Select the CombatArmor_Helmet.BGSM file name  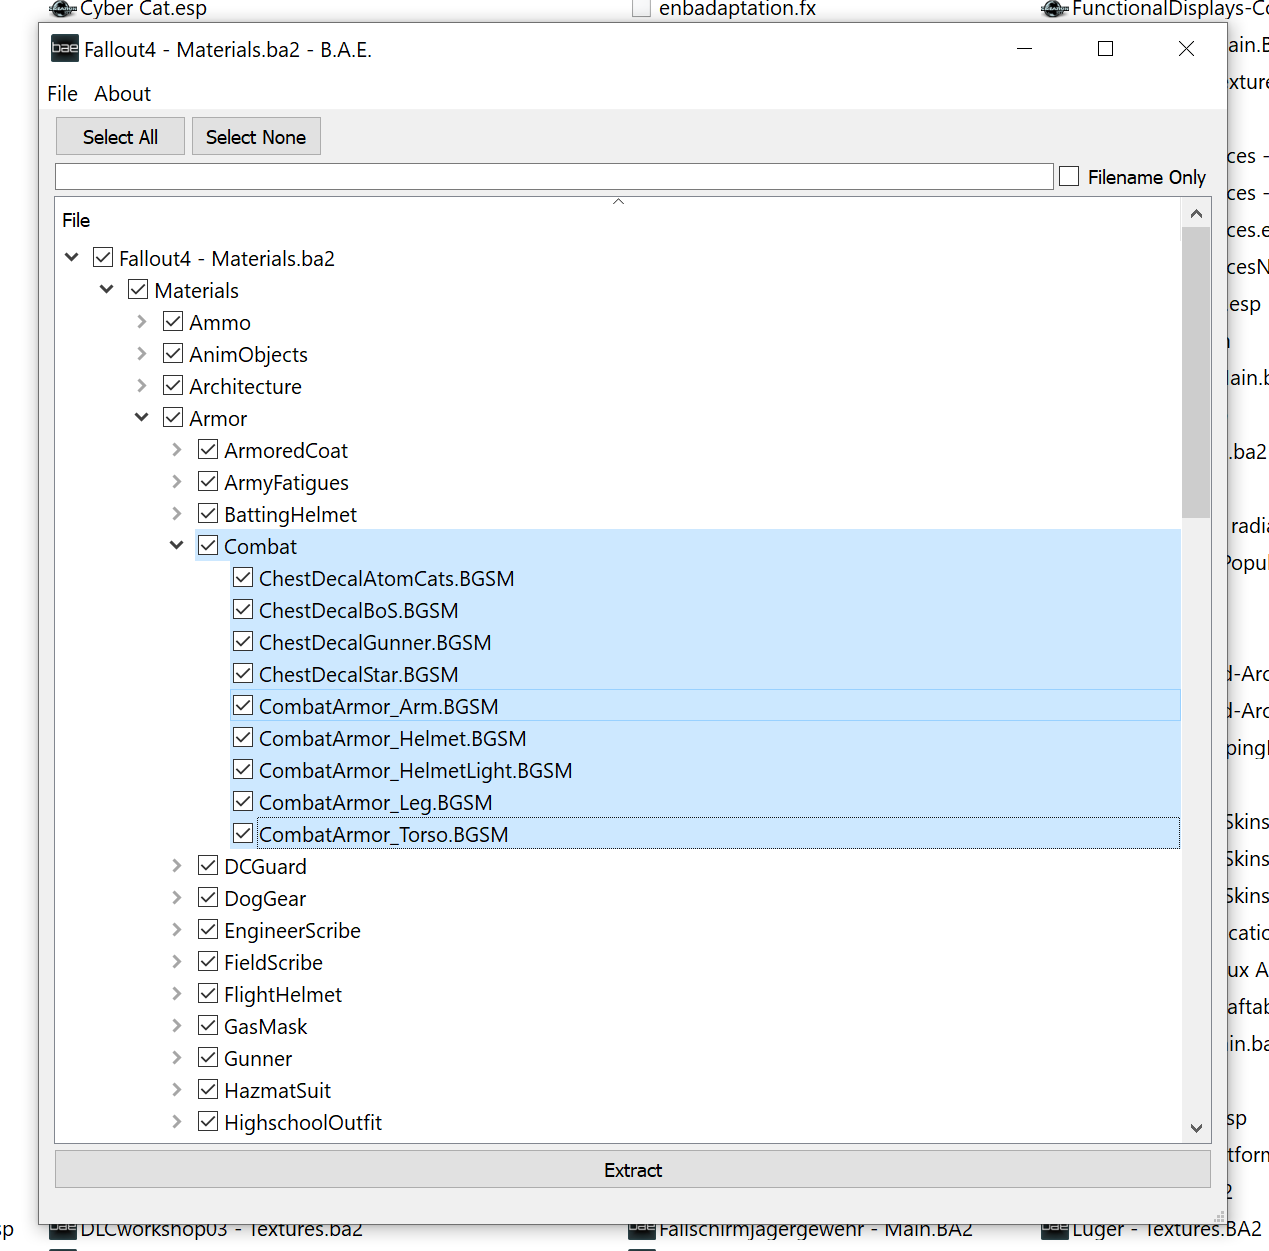tap(392, 739)
